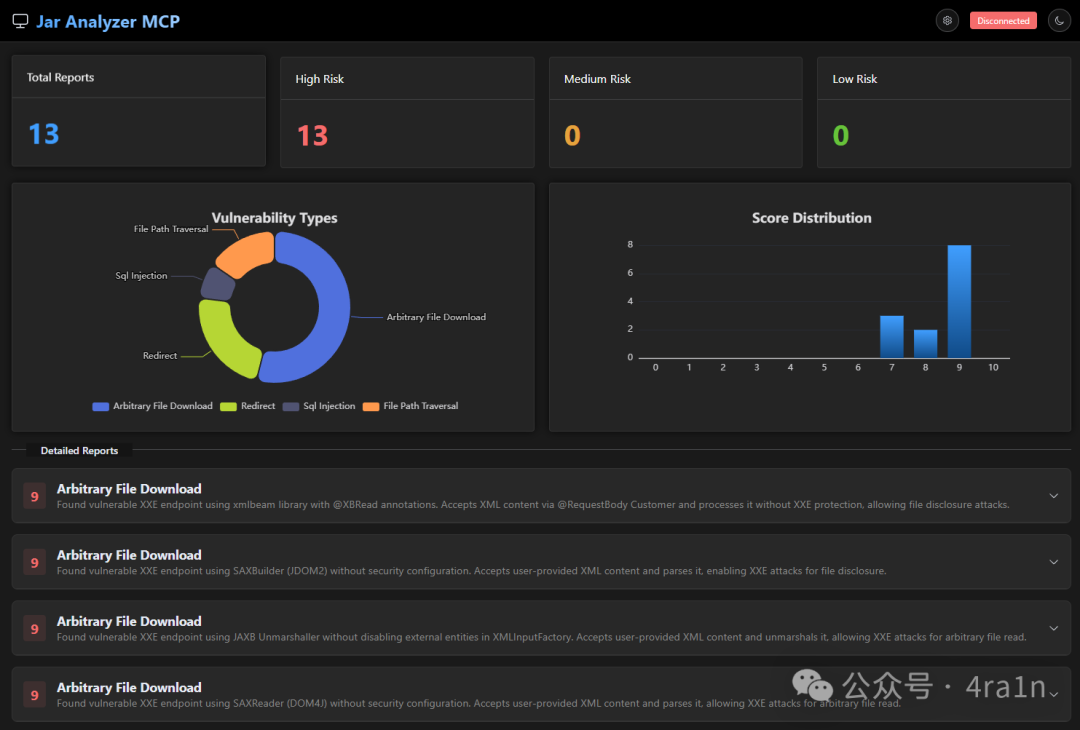The image size is (1080, 730).
Task: Click the score 7 bar in Score Distribution
Action: click(x=891, y=336)
